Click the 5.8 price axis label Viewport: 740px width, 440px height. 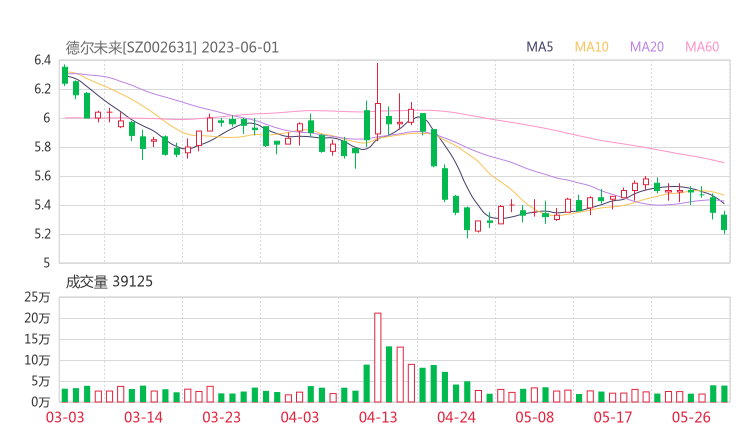42,147
